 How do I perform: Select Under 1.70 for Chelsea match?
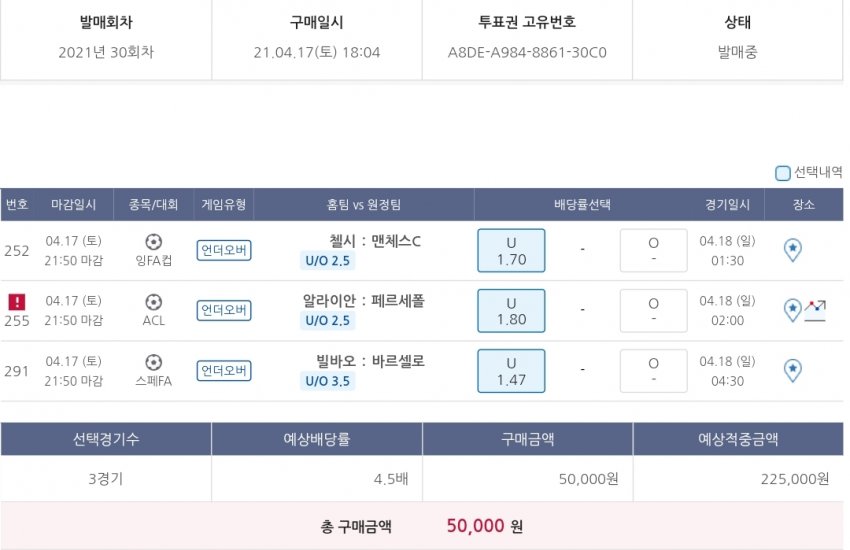(511, 251)
